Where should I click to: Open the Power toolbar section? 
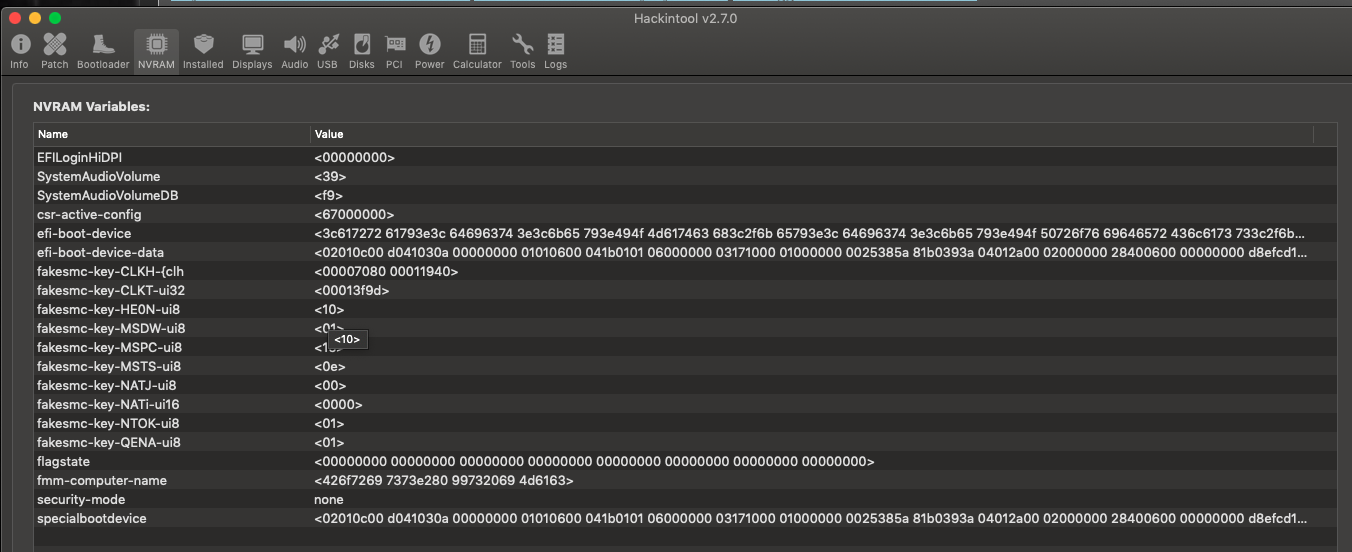430,51
